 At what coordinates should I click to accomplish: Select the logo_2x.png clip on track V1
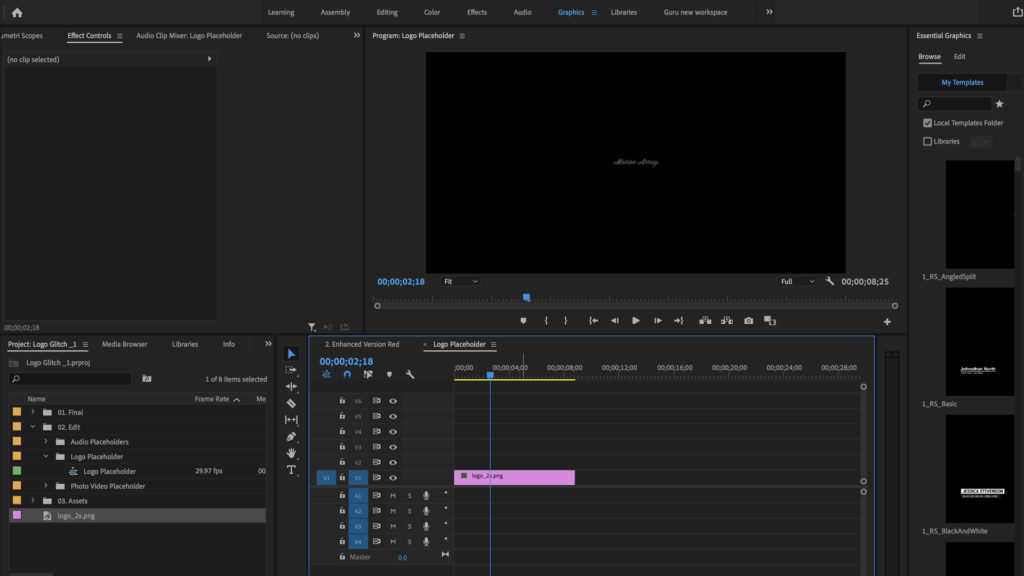click(x=515, y=477)
